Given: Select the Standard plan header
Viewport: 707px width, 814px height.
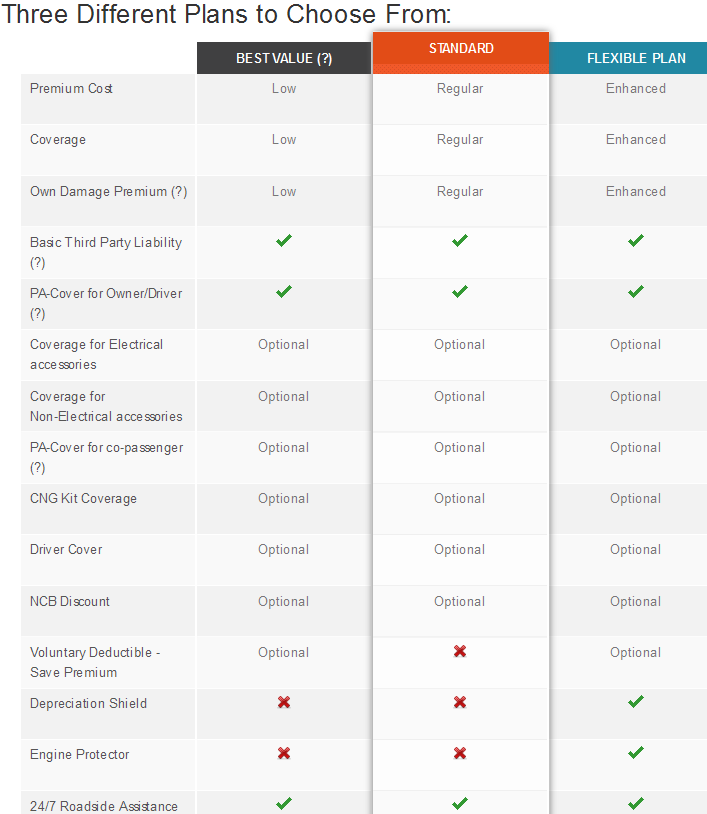Looking at the screenshot, I should (x=461, y=49).
